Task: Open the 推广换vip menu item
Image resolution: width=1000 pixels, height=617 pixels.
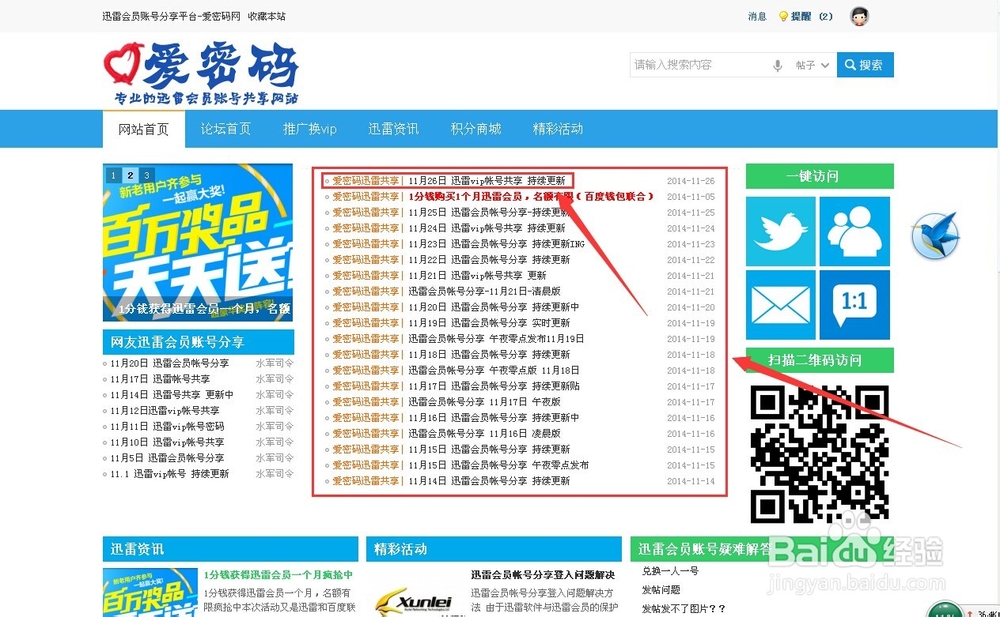Action: [x=309, y=129]
